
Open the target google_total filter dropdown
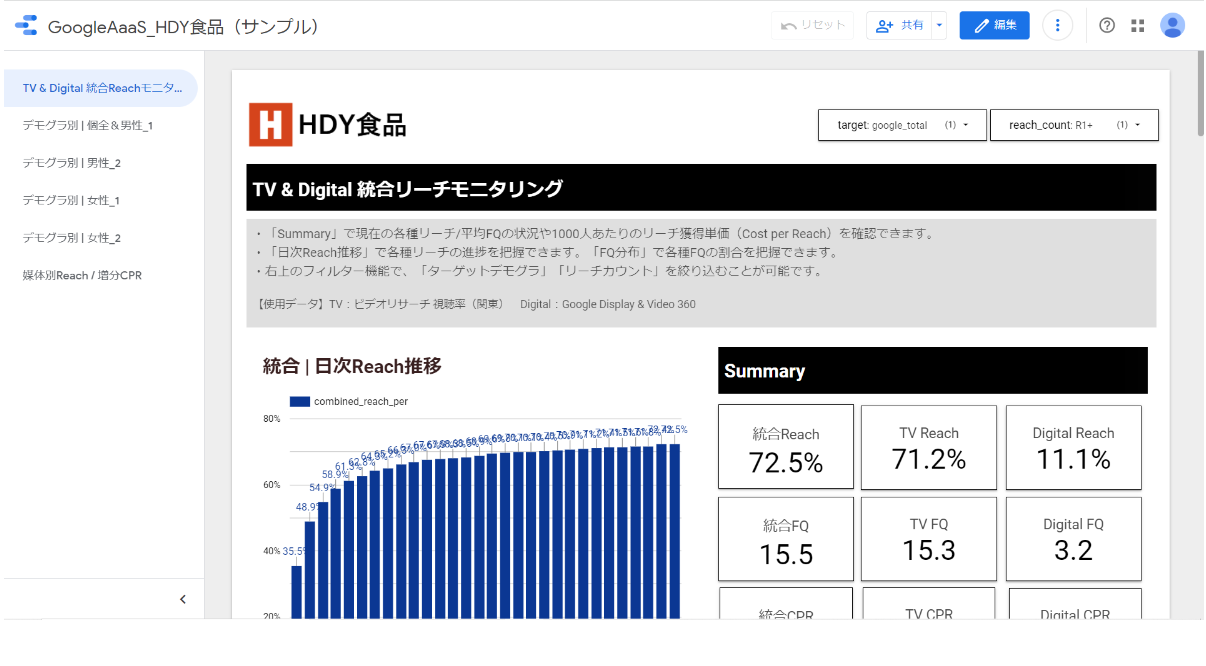[902, 125]
